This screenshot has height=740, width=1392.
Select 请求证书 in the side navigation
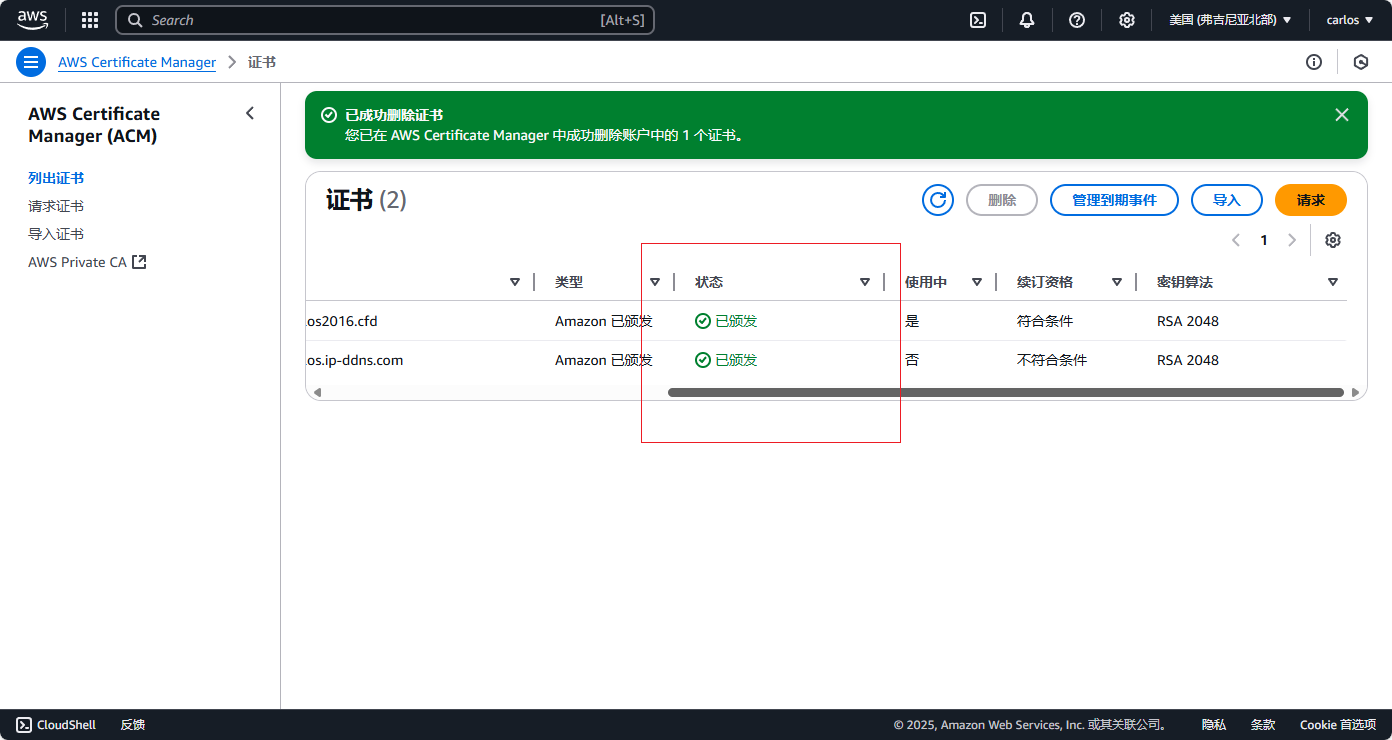coord(56,206)
